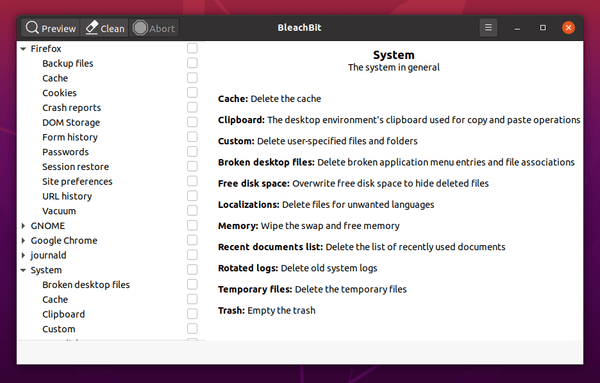Viewport: 600px width, 383px height.
Task: Close BleachBit with the orange button
Action: coord(568,28)
